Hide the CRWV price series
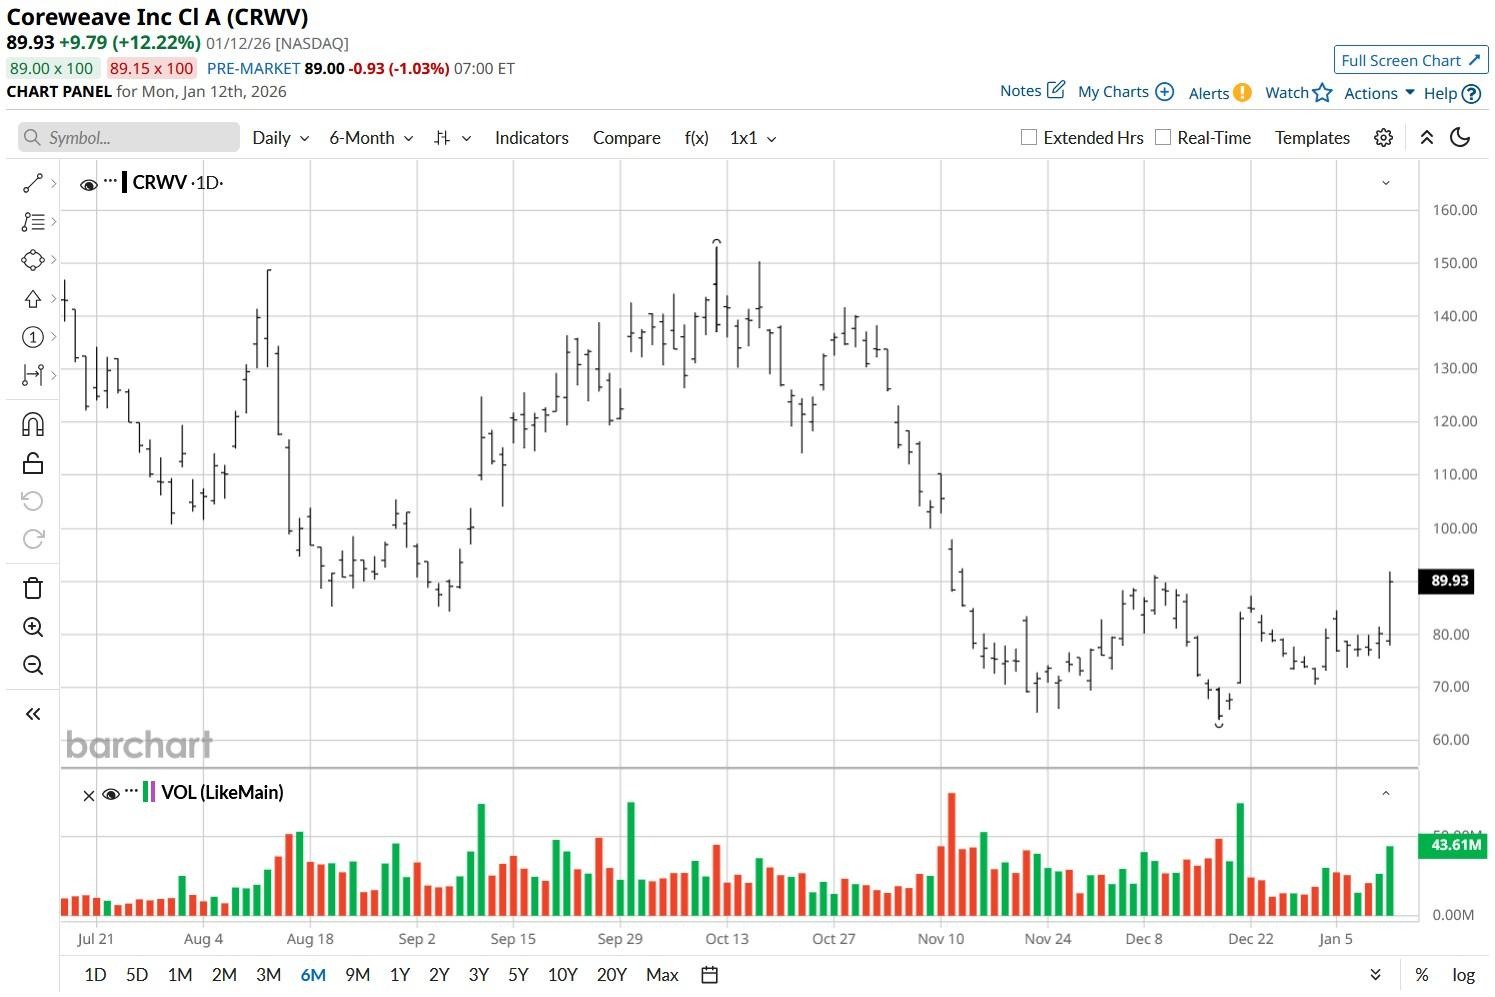The width and height of the screenshot is (1495, 997). 89,184
